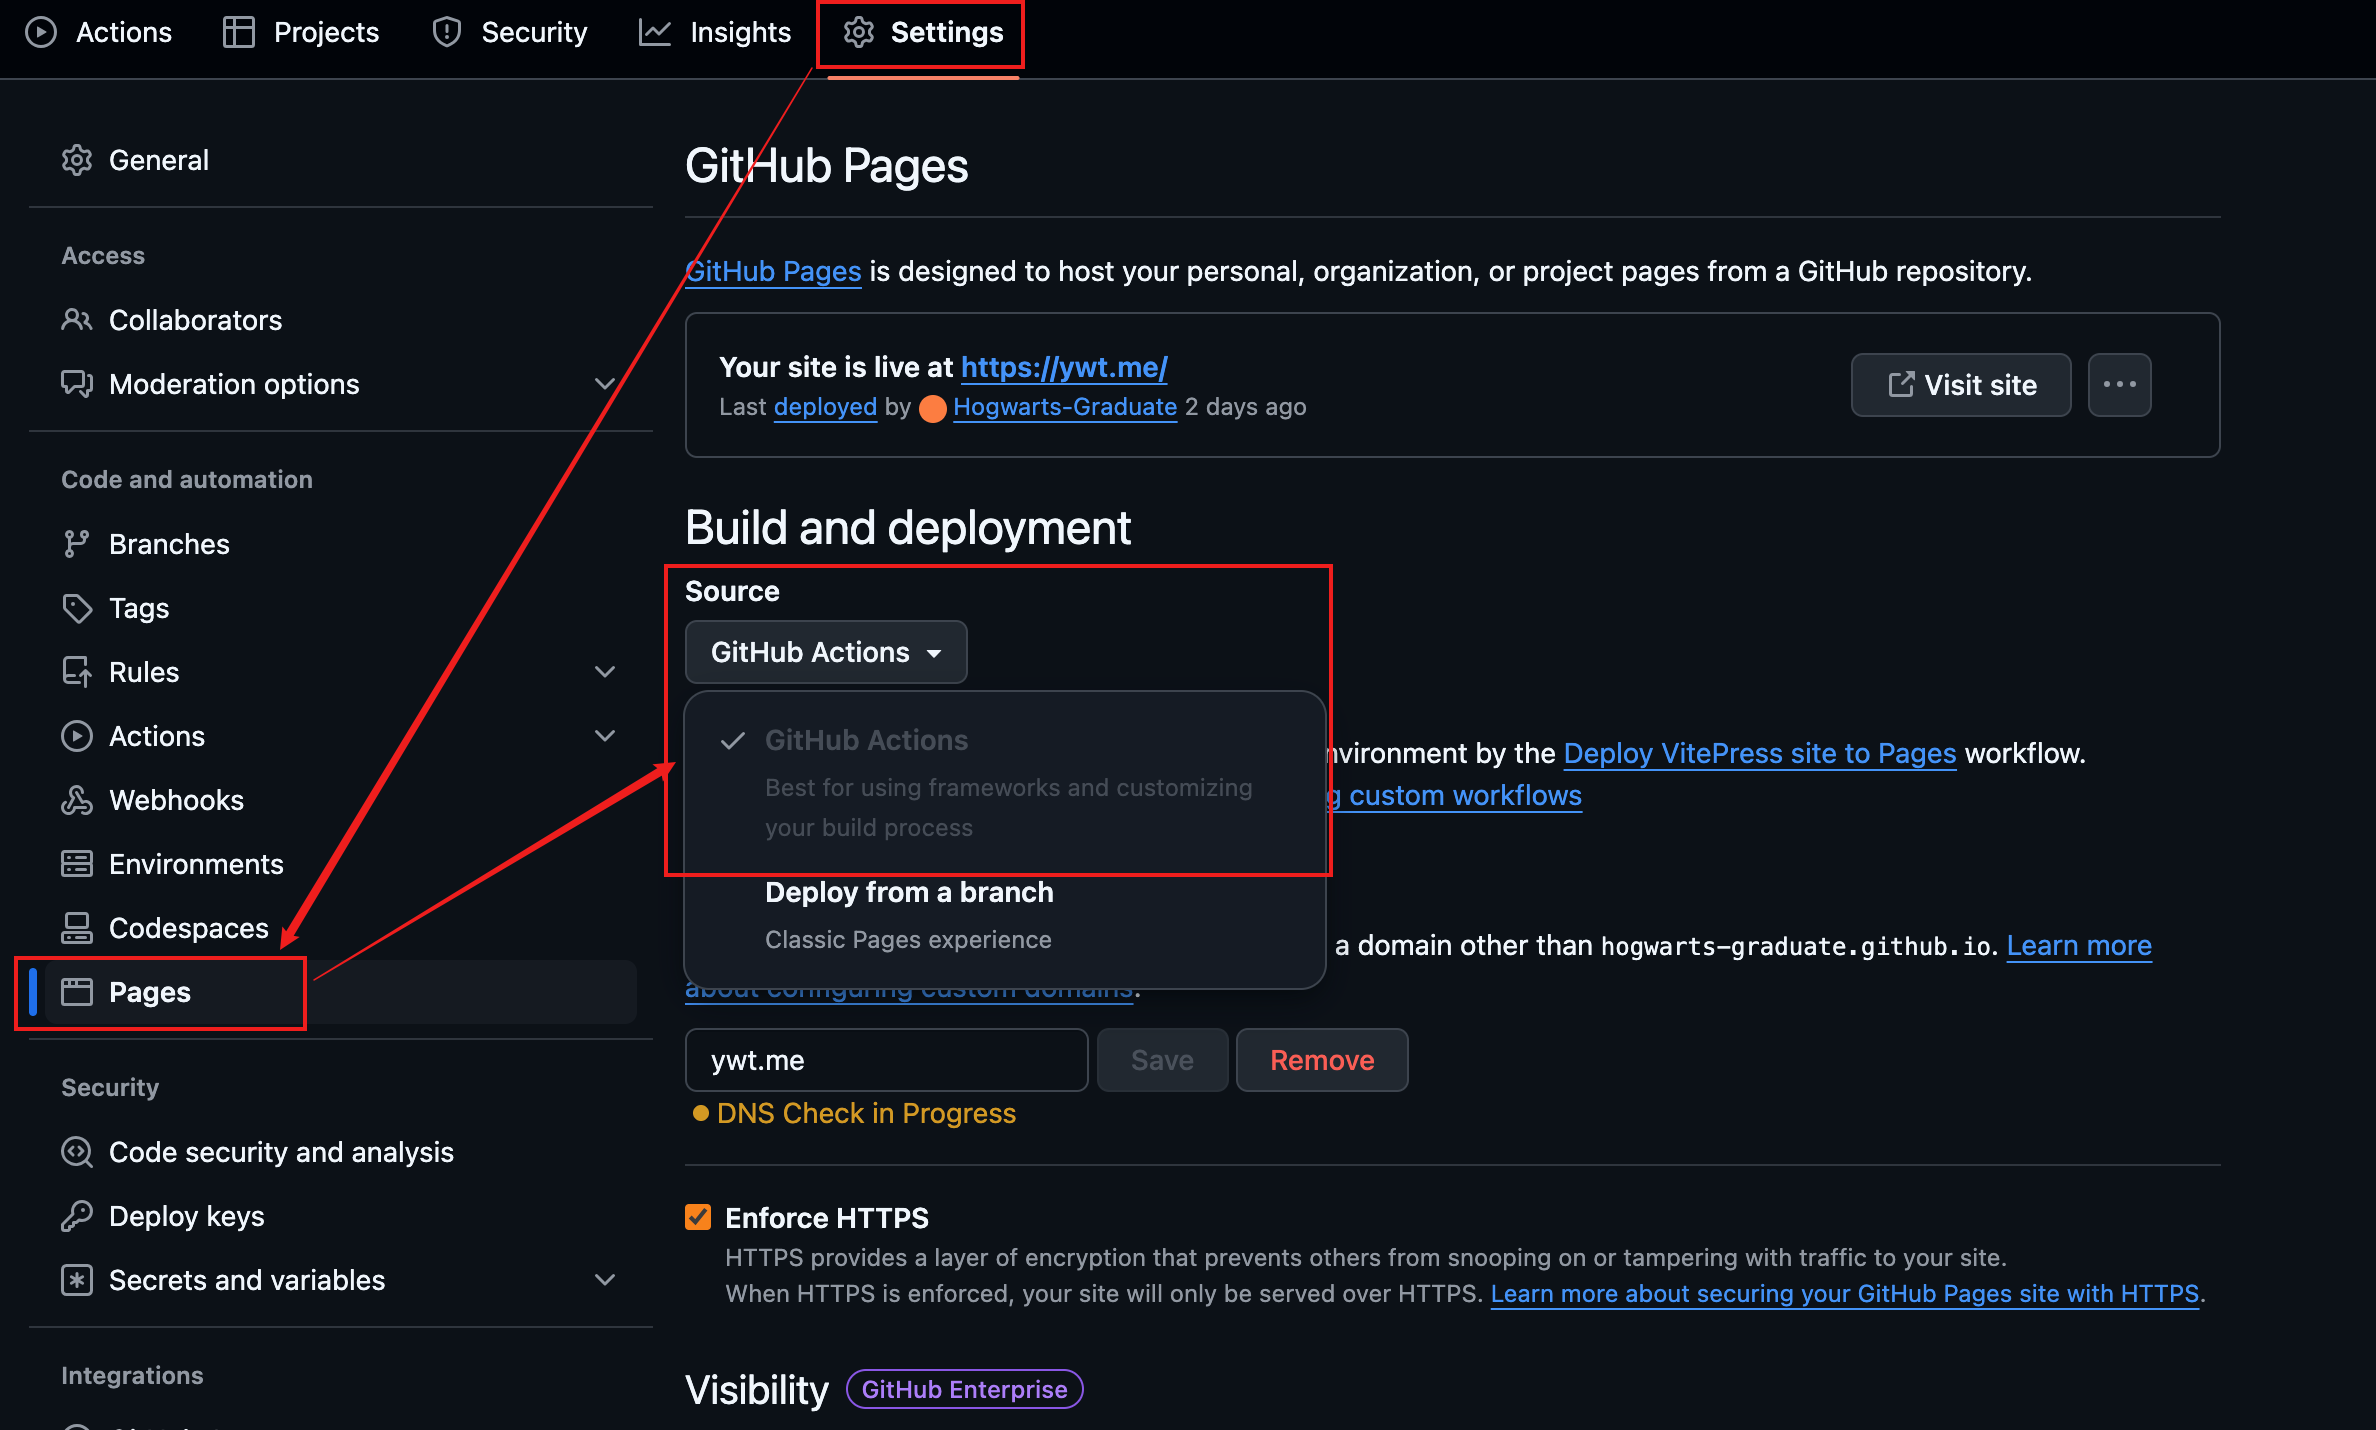Click the Remove button for the custom domain
The width and height of the screenshot is (2376, 1430).
tap(1321, 1060)
